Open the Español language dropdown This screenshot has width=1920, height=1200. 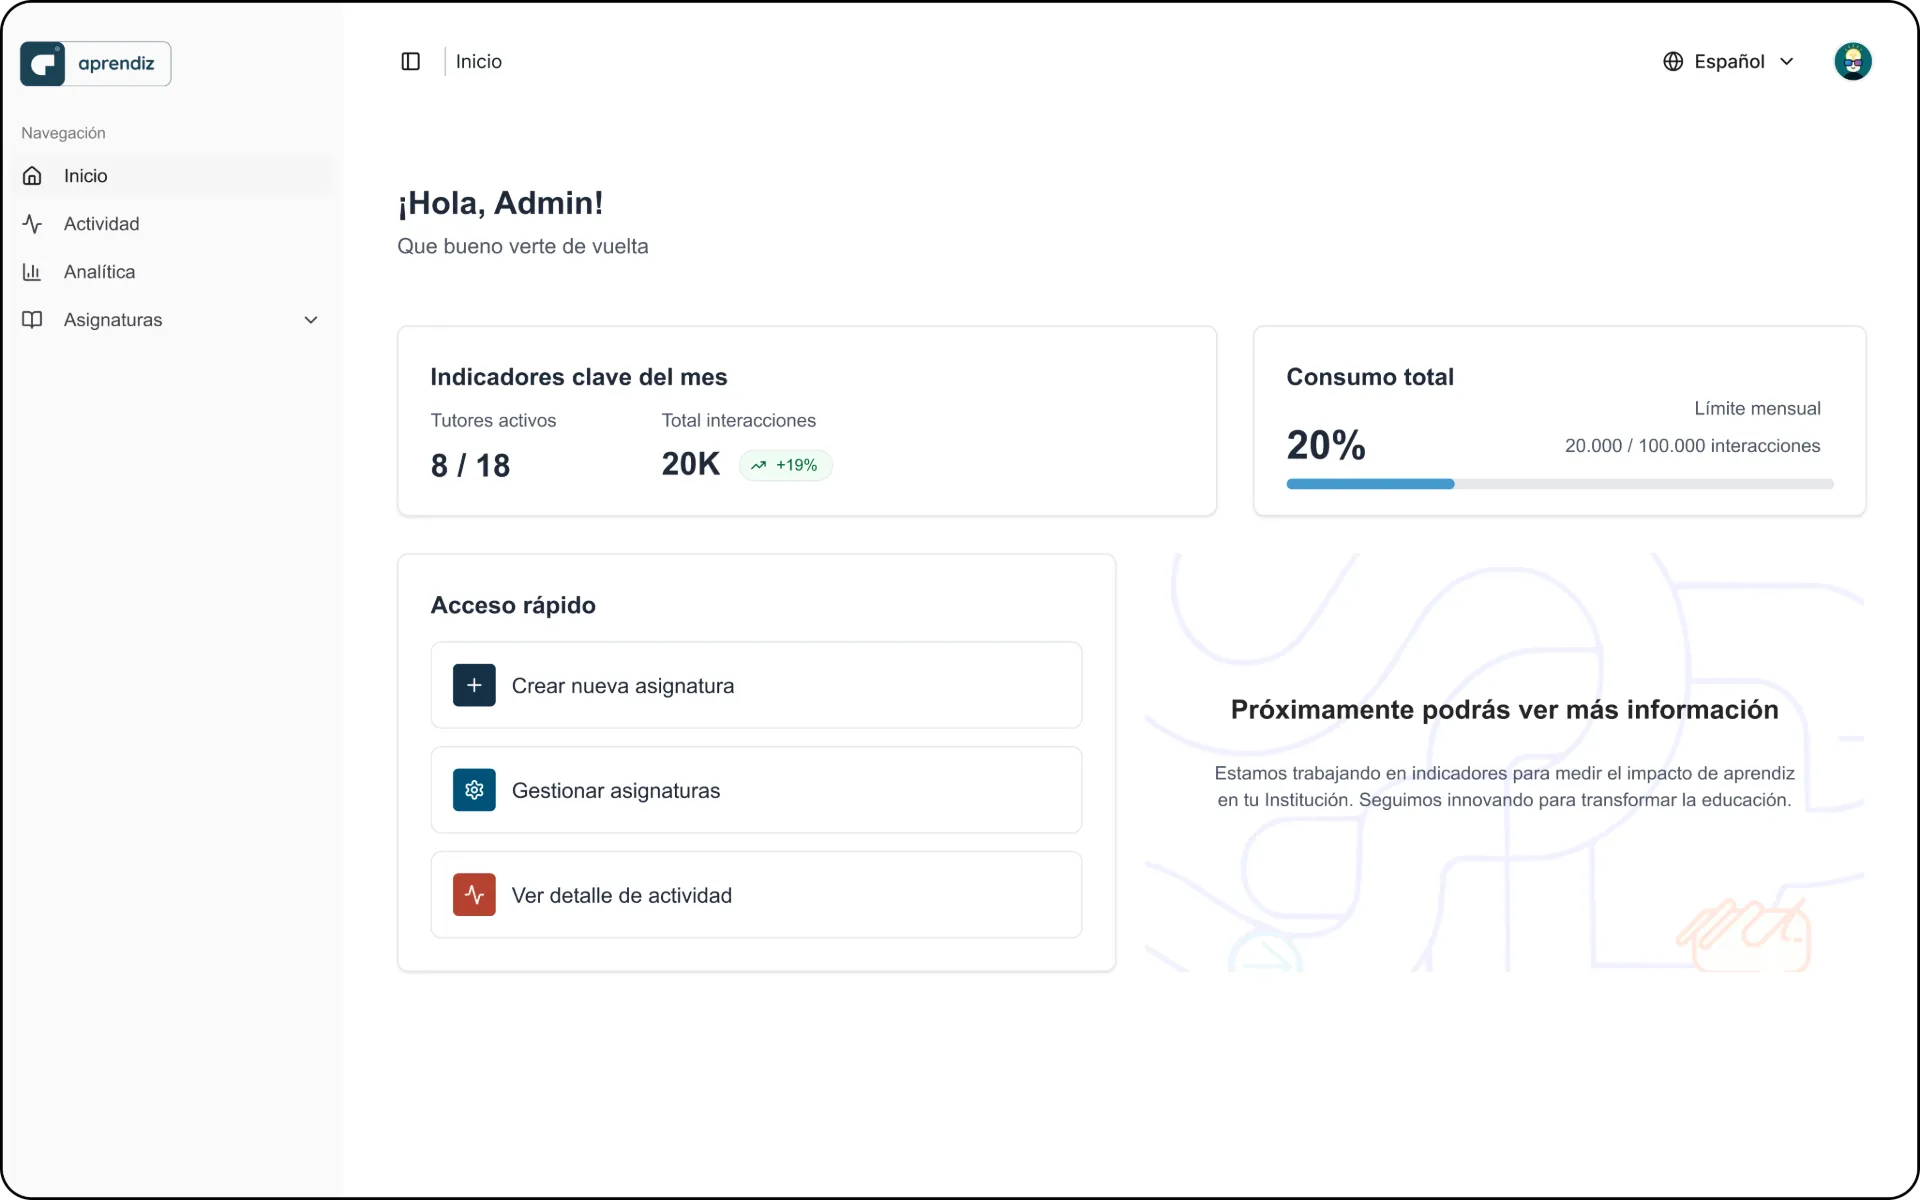click(x=1728, y=62)
